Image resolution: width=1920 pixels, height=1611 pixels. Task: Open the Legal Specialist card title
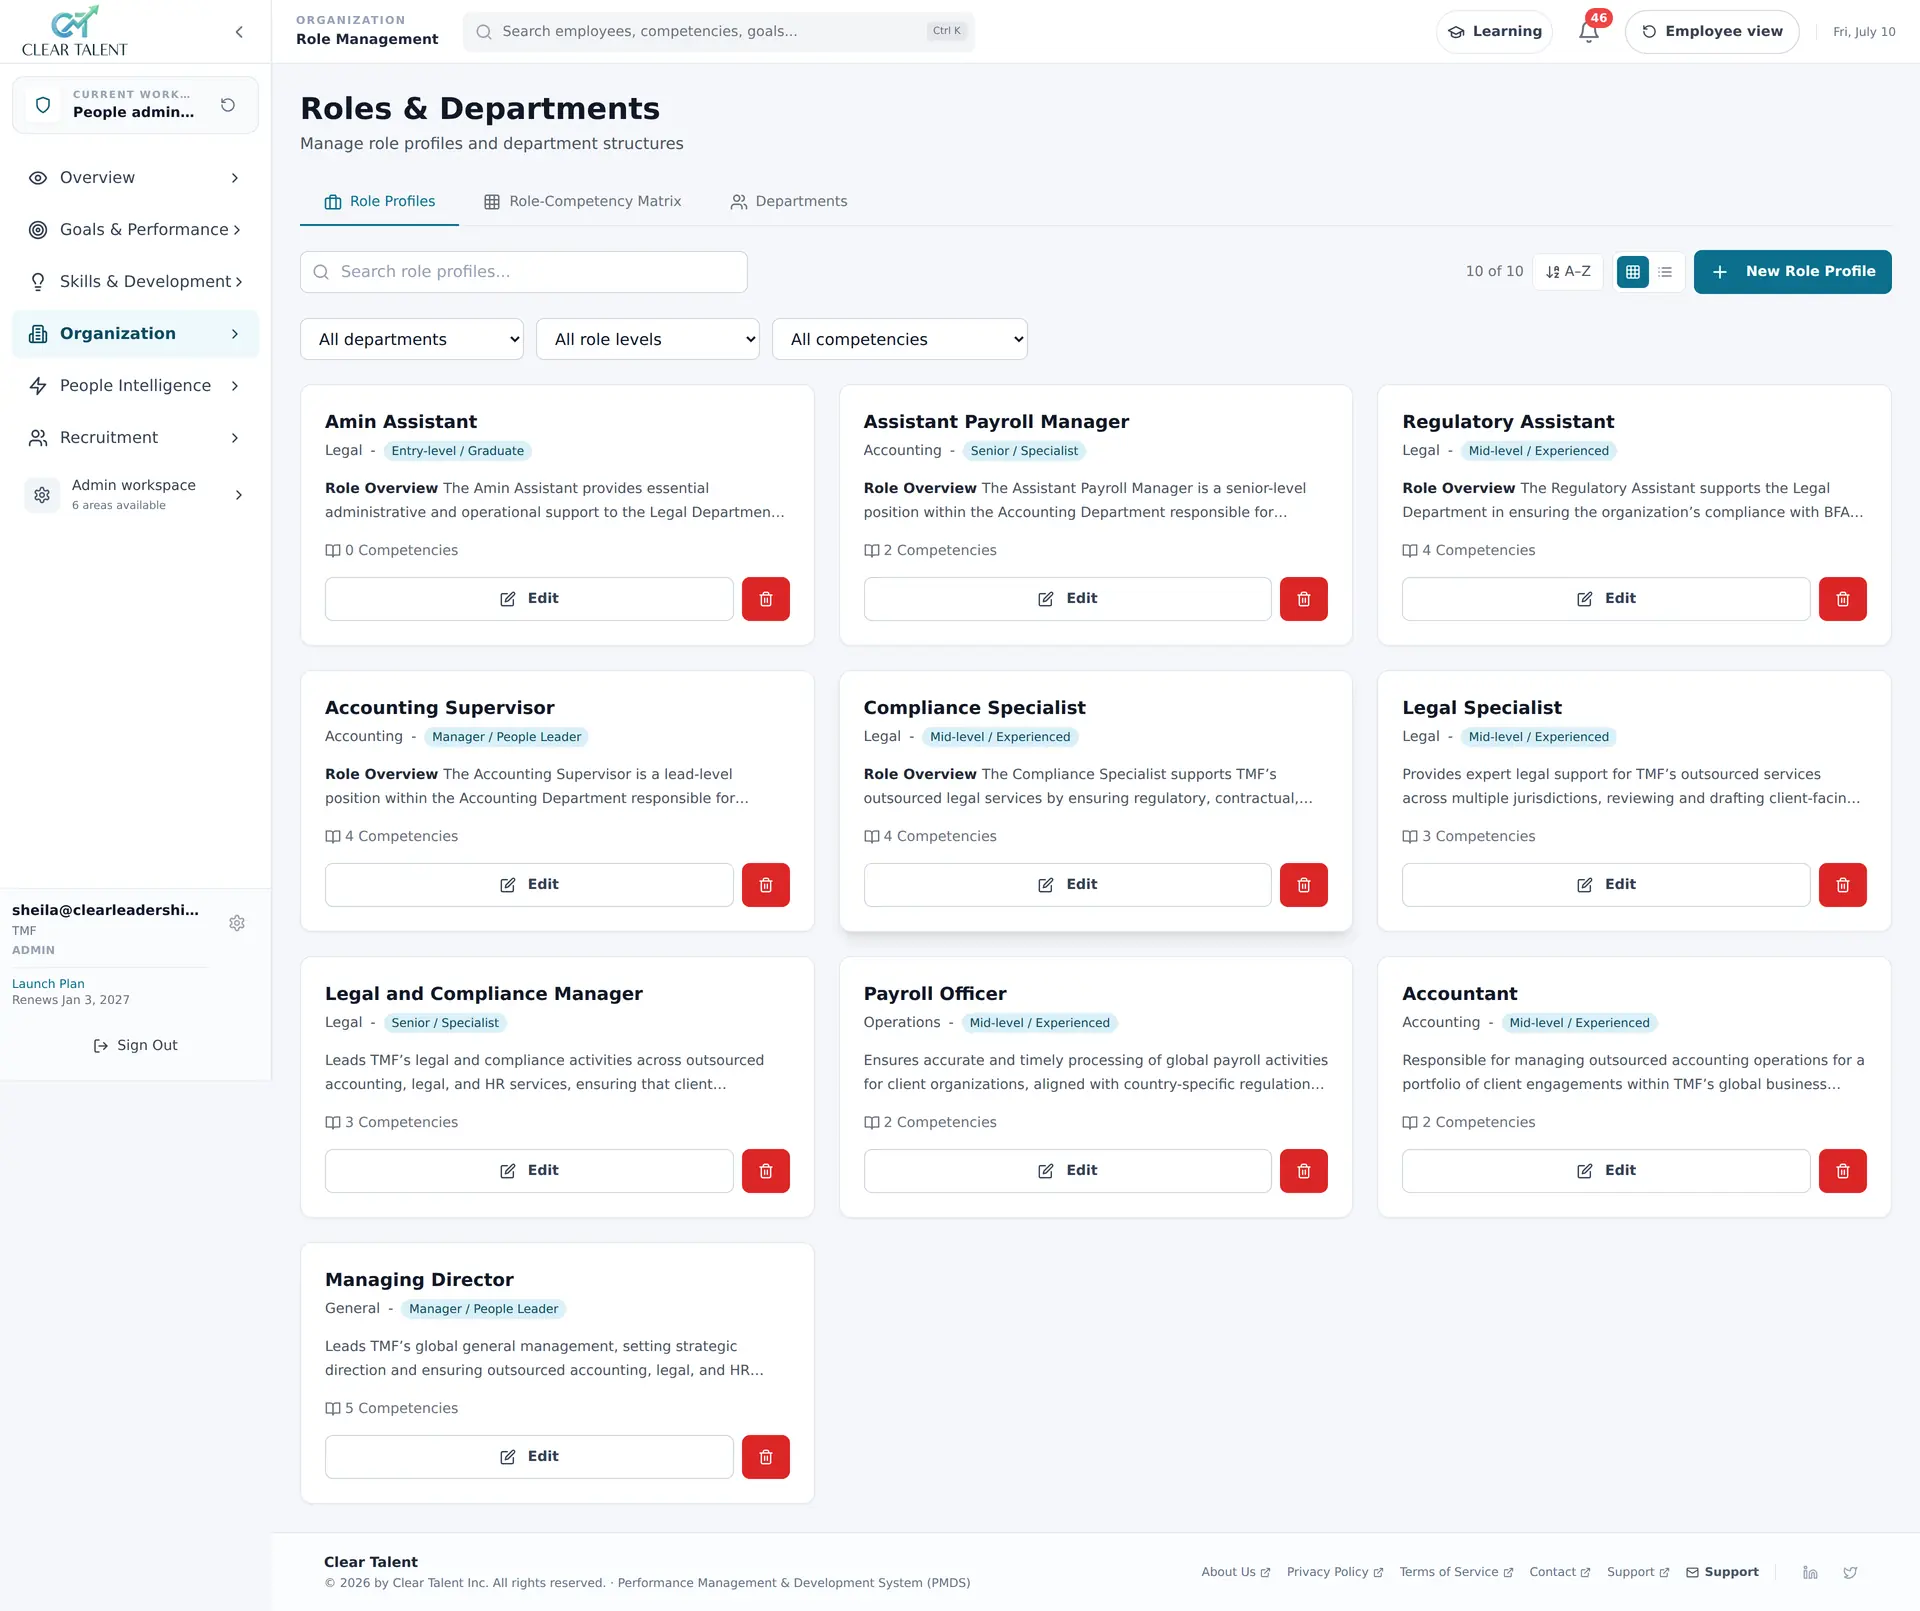click(x=1481, y=708)
